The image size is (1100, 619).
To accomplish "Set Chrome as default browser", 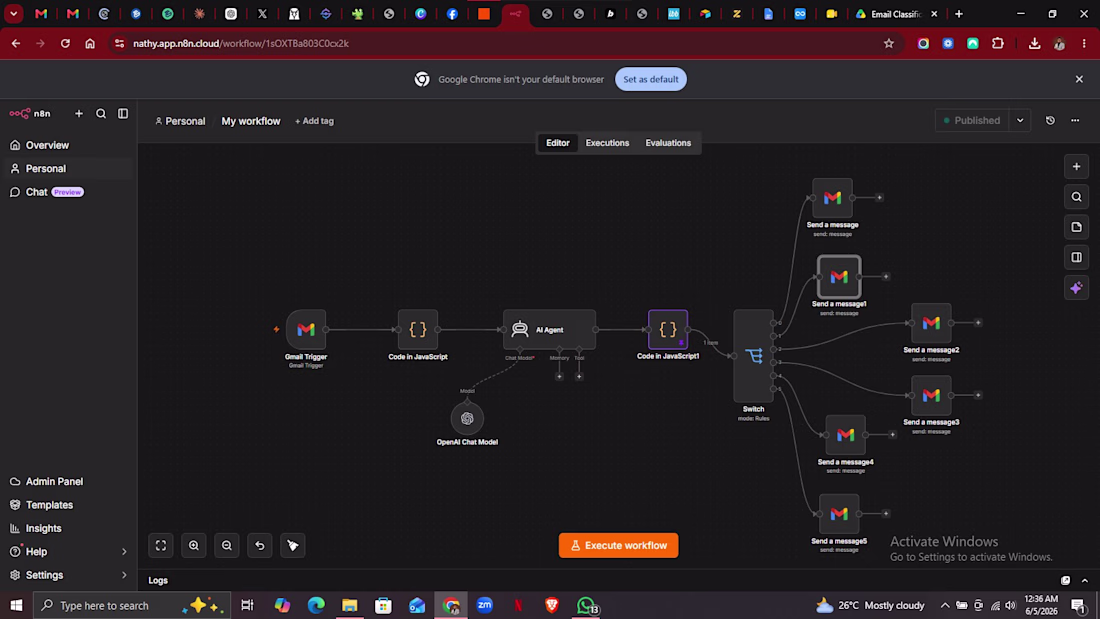I will tap(650, 79).
